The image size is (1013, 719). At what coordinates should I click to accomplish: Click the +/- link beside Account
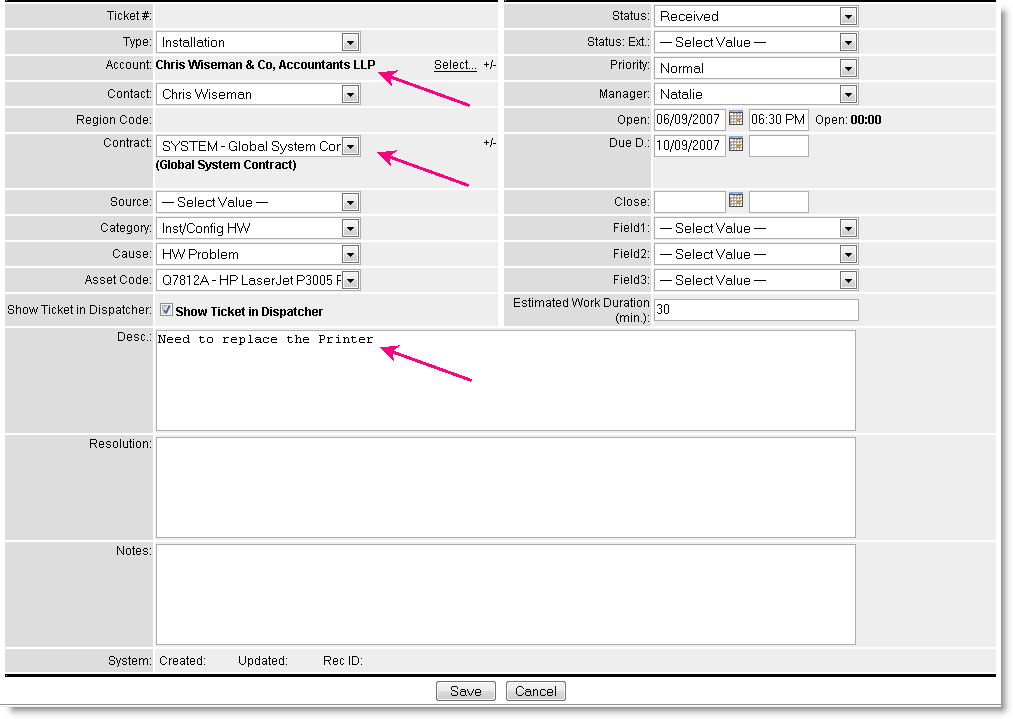pos(489,65)
